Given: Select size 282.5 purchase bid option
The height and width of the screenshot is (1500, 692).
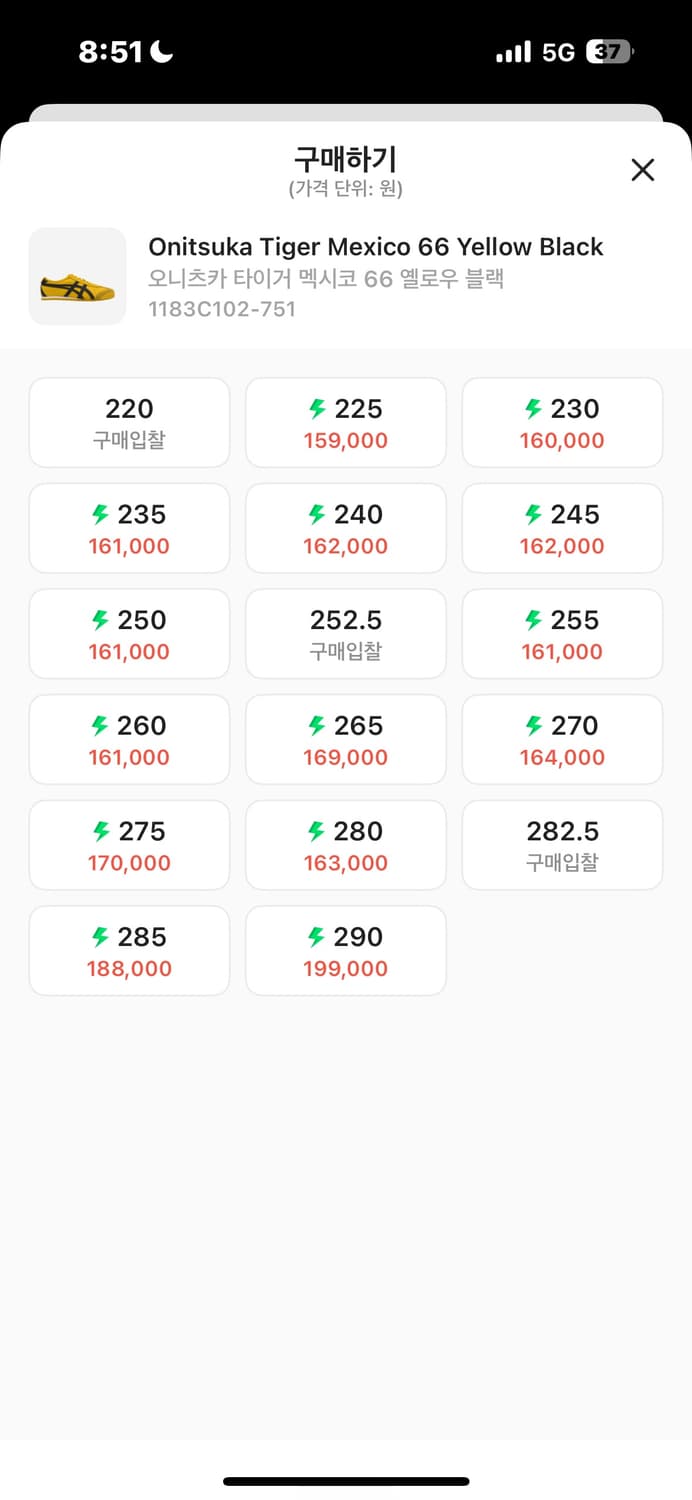Looking at the screenshot, I should tap(562, 845).
